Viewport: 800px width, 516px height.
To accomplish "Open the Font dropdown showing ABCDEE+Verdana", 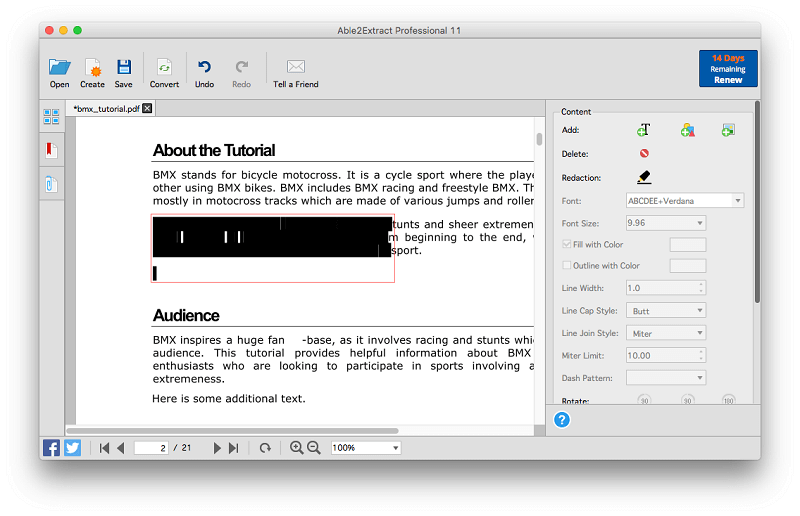I will (685, 201).
